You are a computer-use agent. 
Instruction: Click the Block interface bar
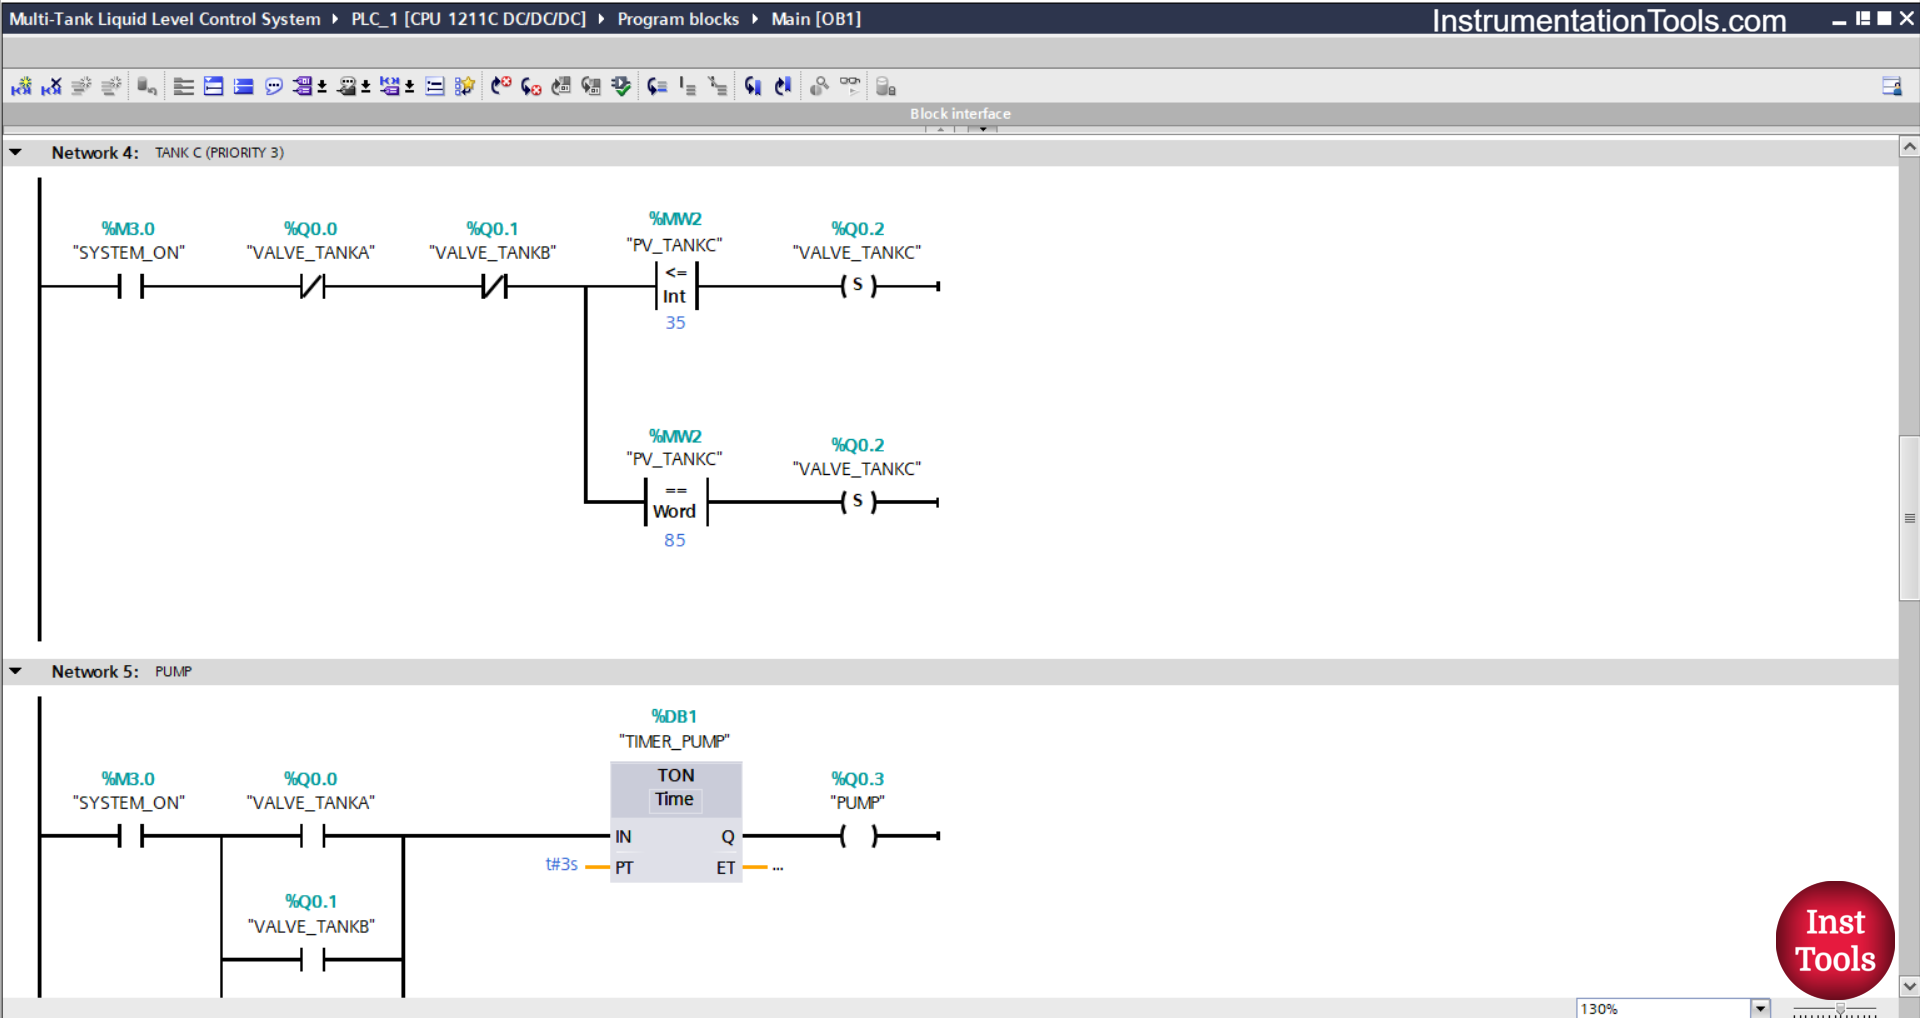click(x=960, y=114)
